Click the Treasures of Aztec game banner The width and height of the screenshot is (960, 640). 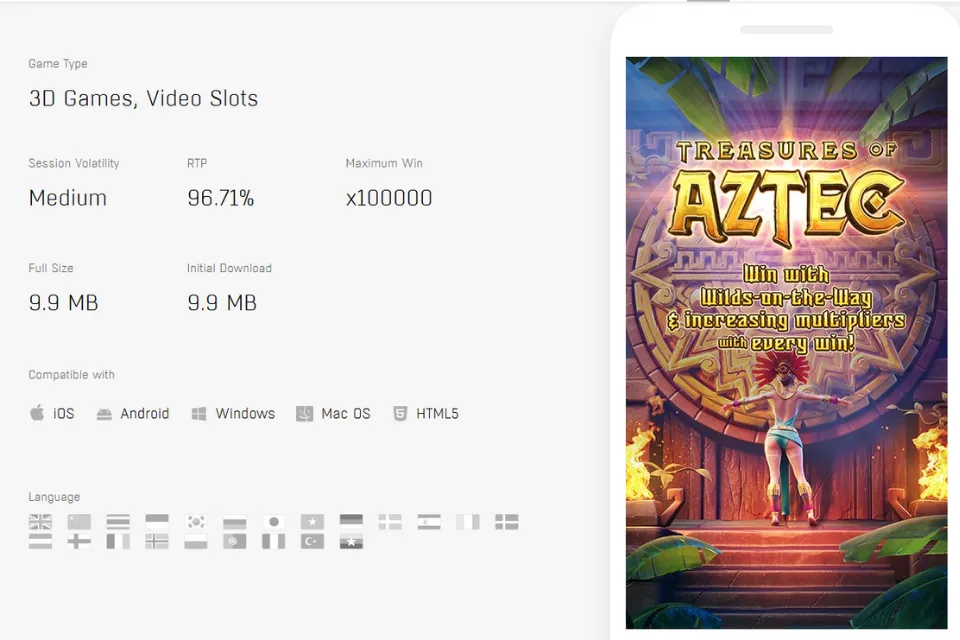tap(786, 340)
